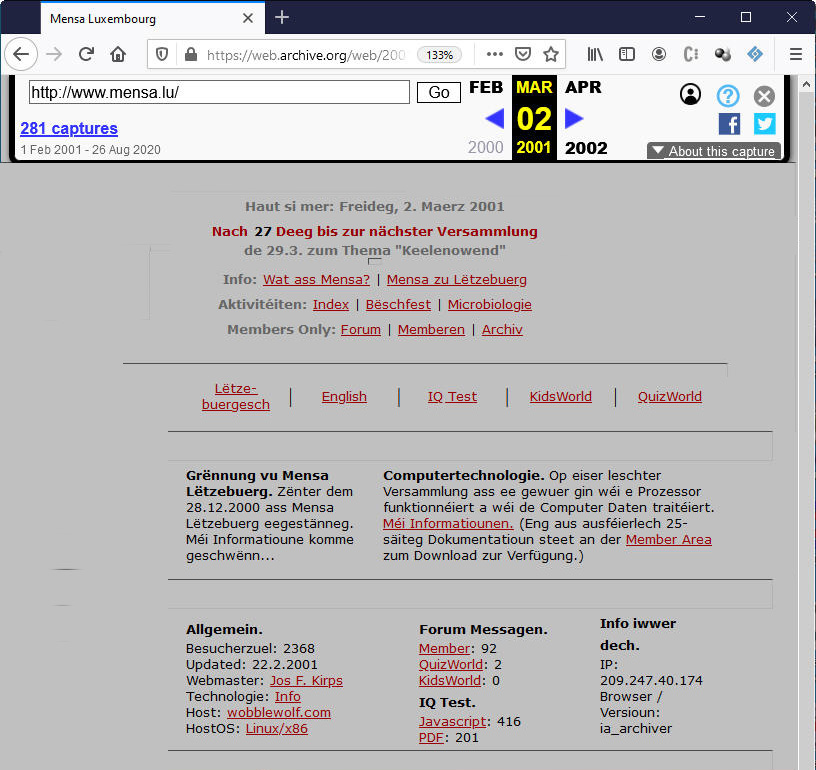Switch to Lëtzebuergesch language
816x770 pixels.
pyautogui.click(x=236, y=396)
